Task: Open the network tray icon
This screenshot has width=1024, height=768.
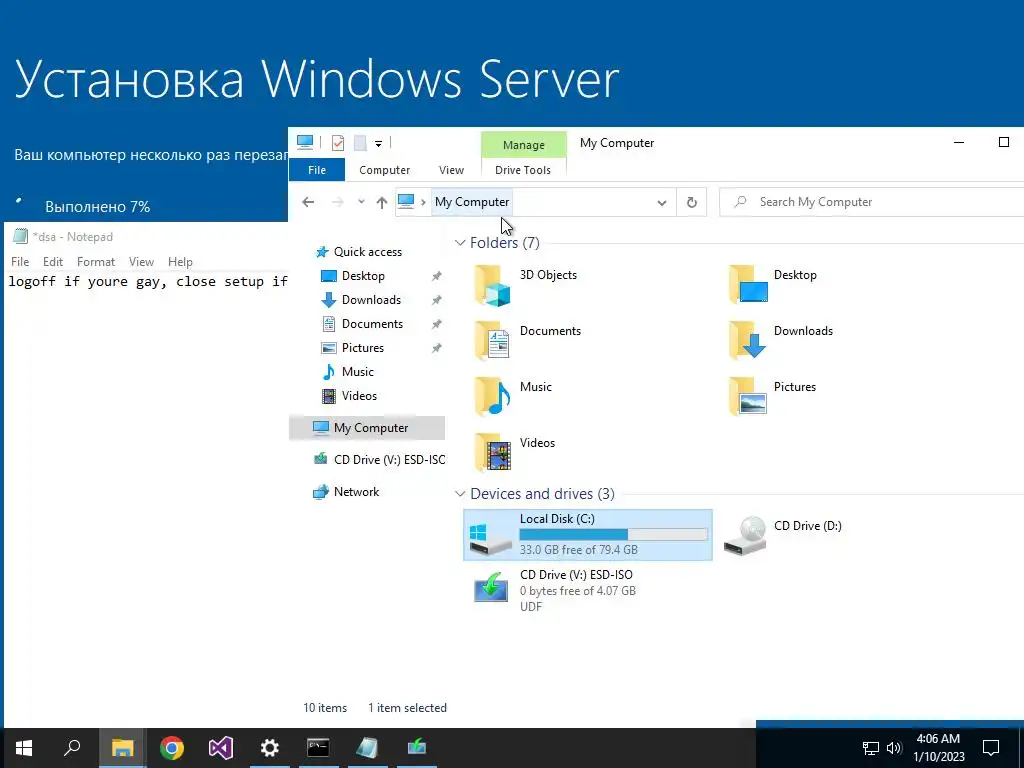Action: point(871,748)
